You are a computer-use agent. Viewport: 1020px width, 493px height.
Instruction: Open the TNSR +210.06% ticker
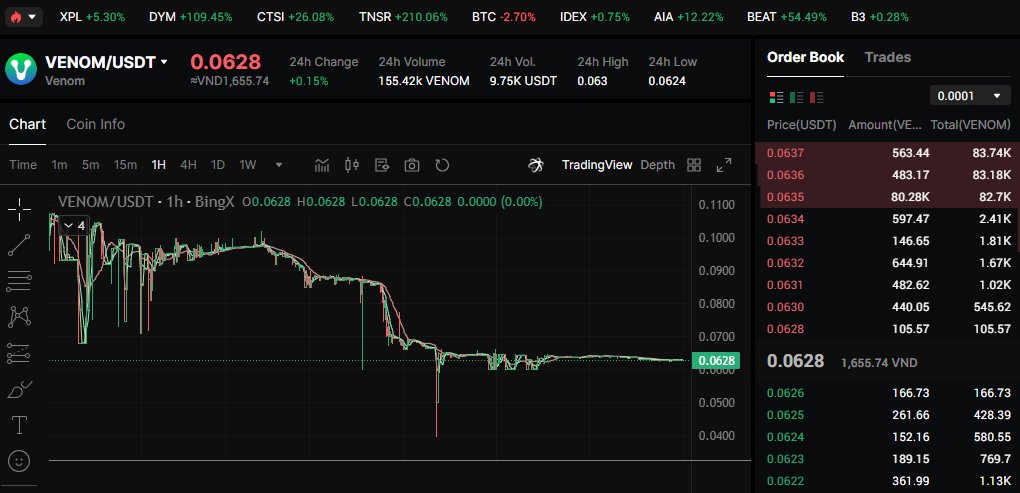point(403,17)
